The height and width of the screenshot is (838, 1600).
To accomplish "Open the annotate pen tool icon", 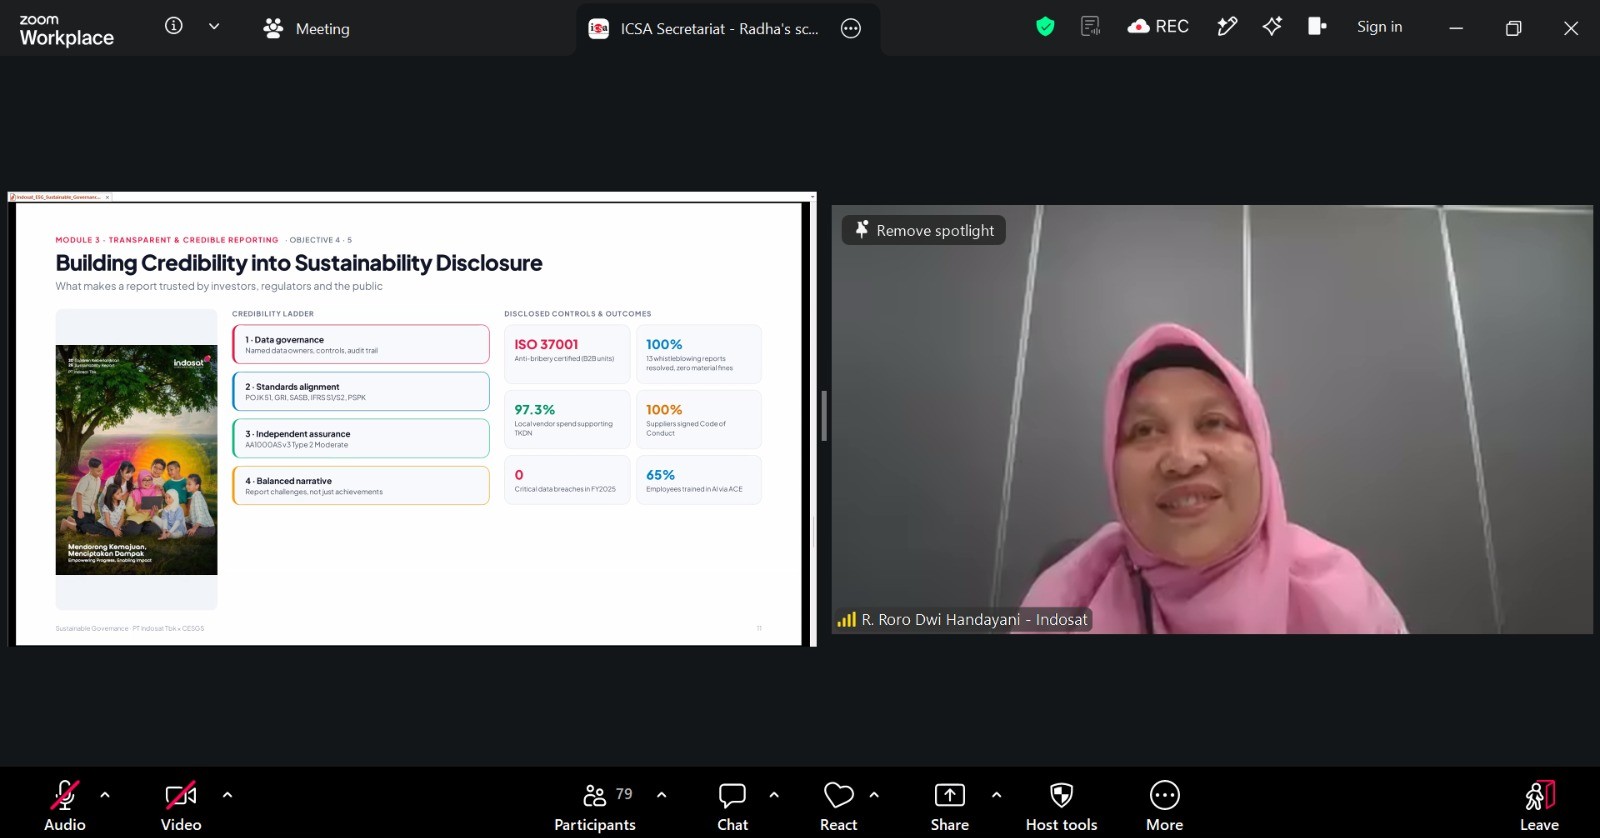I will (1227, 27).
